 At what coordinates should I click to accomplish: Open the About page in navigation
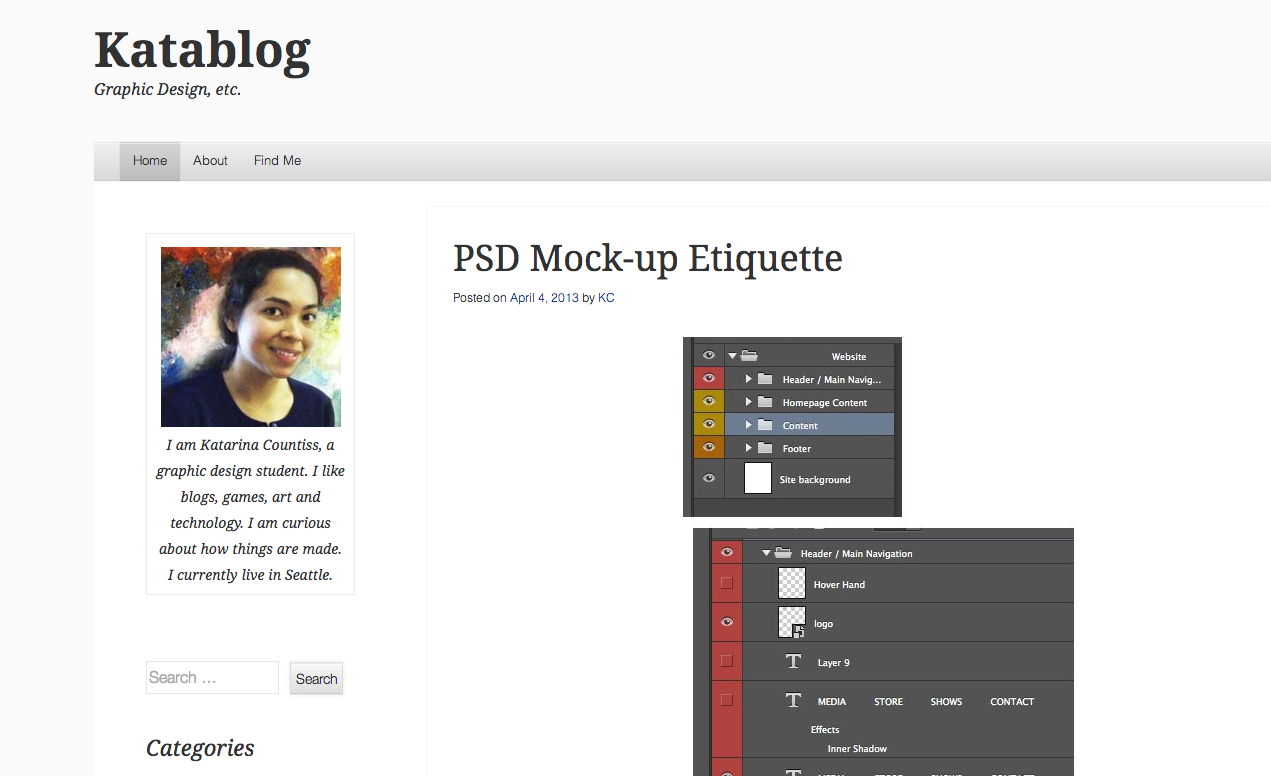[210, 161]
